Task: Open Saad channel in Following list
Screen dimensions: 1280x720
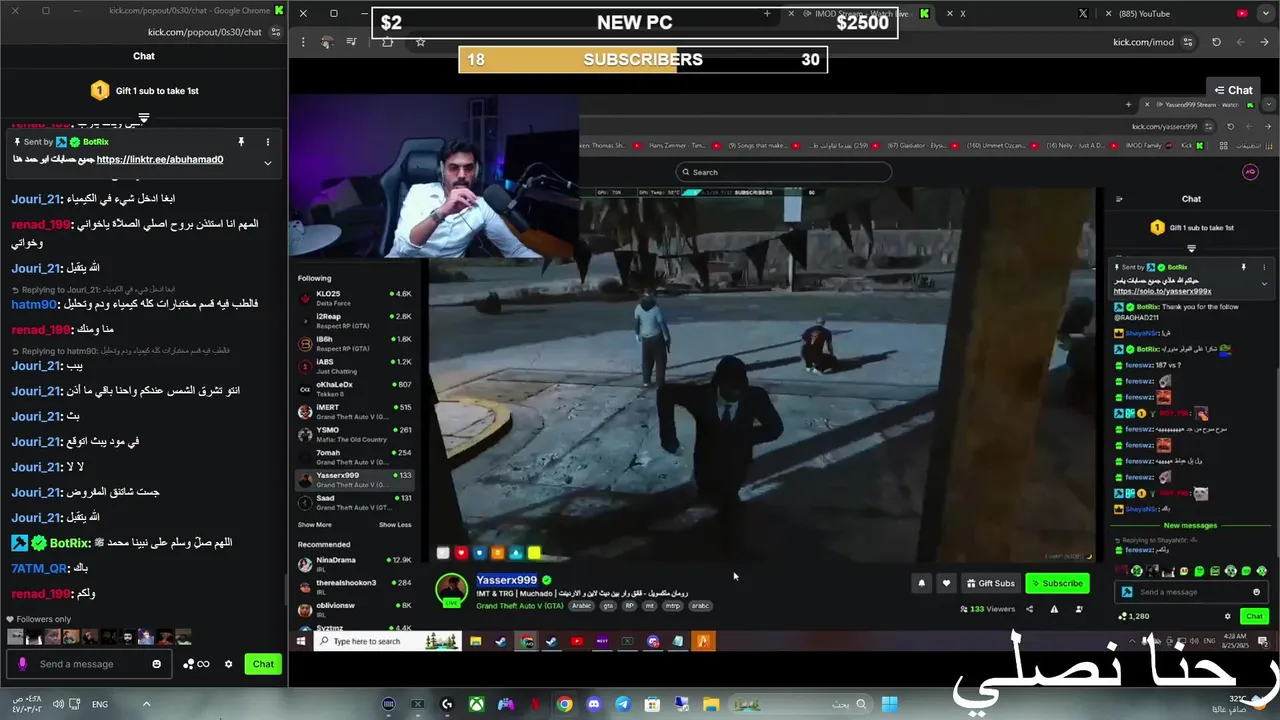Action: 355,502
